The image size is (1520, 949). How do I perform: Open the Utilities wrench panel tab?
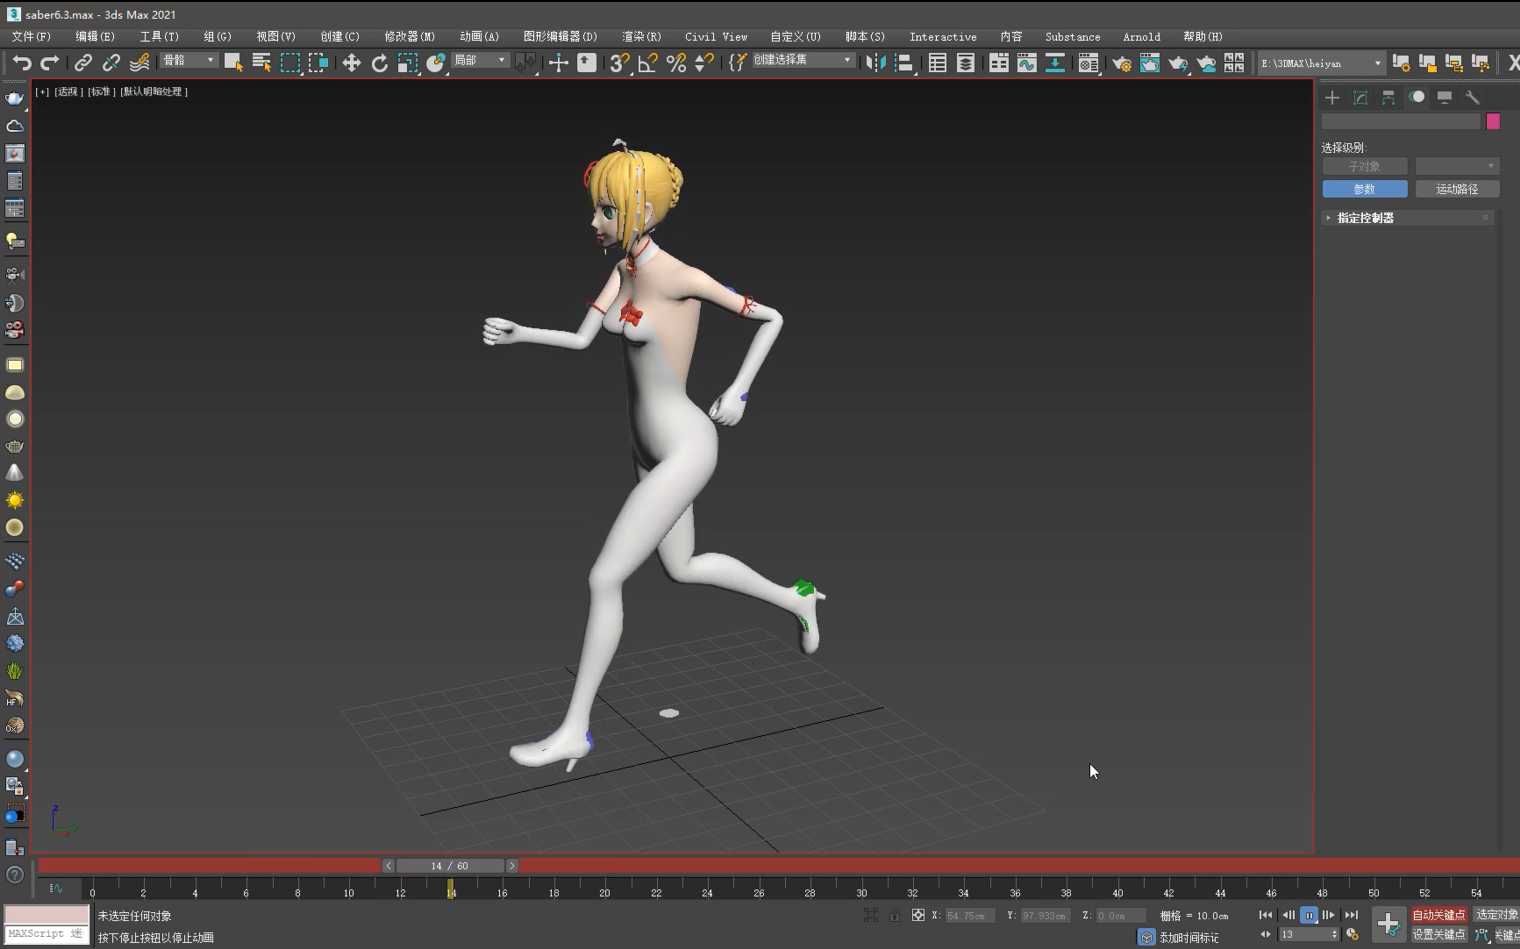pyautogui.click(x=1473, y=97)
